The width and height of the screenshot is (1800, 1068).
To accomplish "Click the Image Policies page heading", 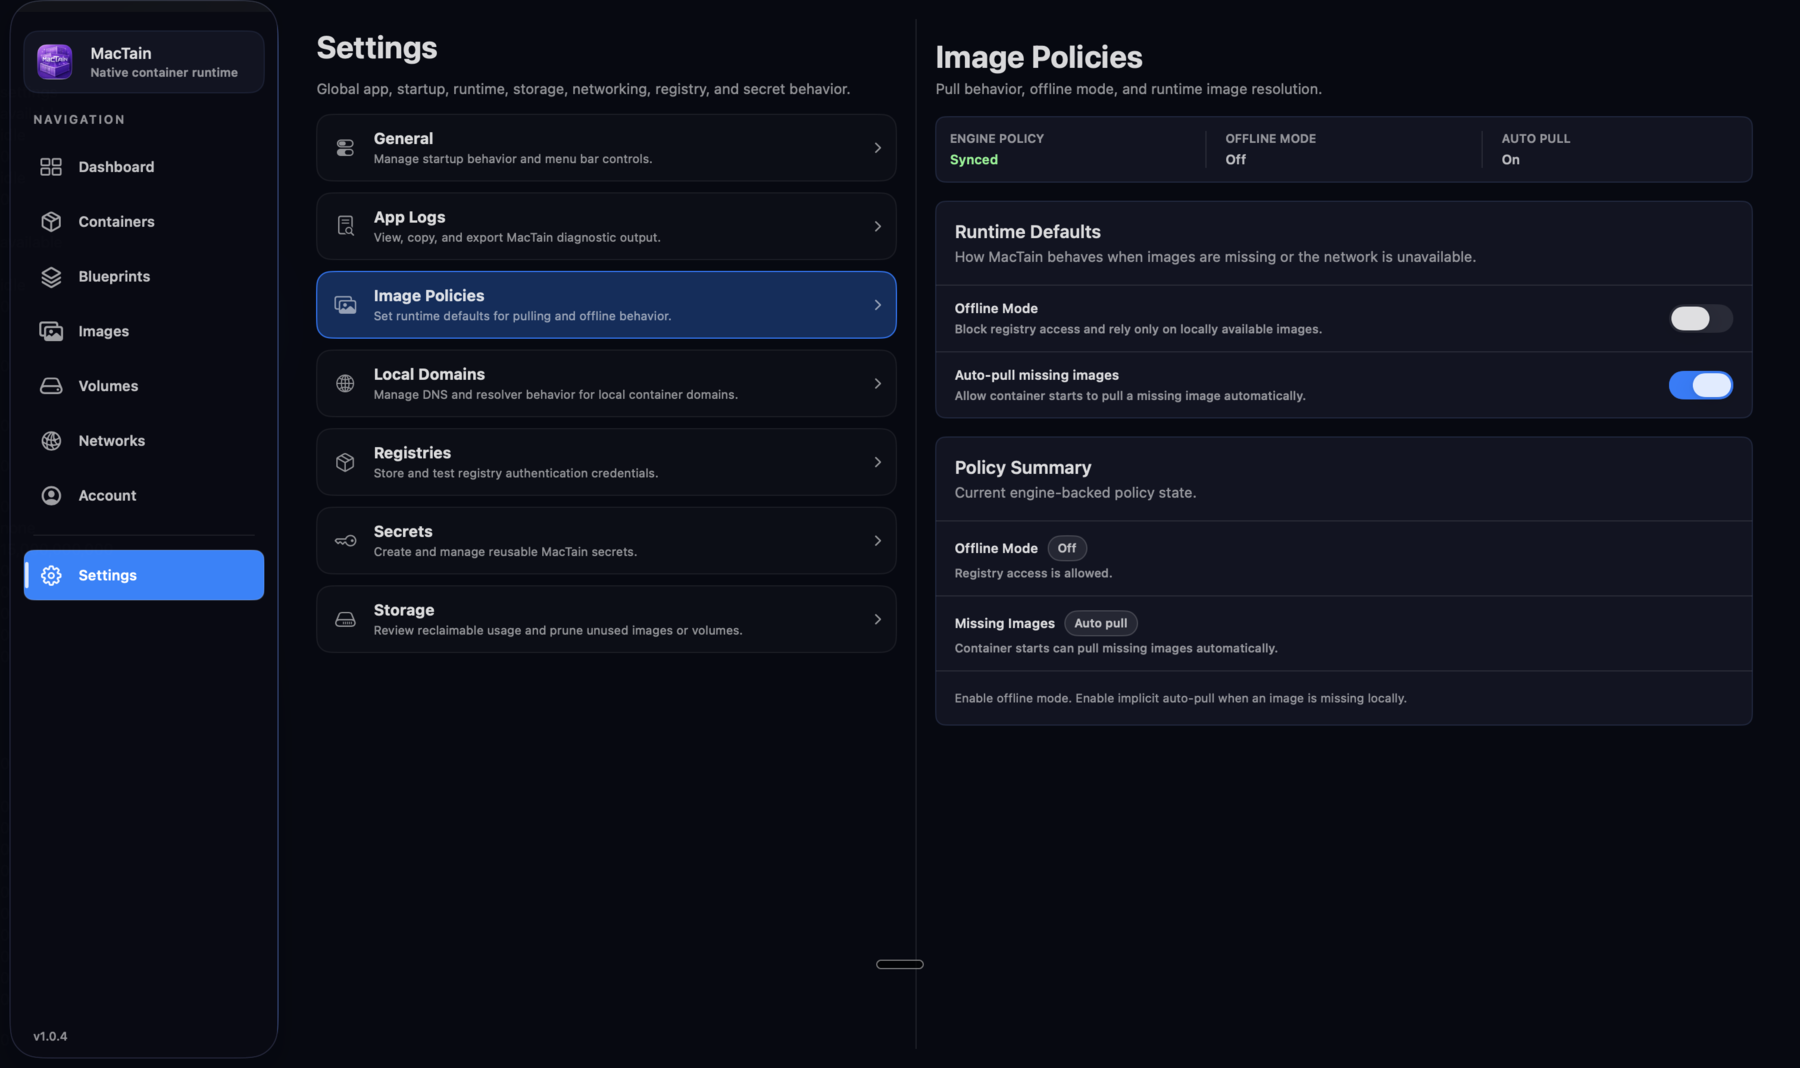I will (1039, 58).
